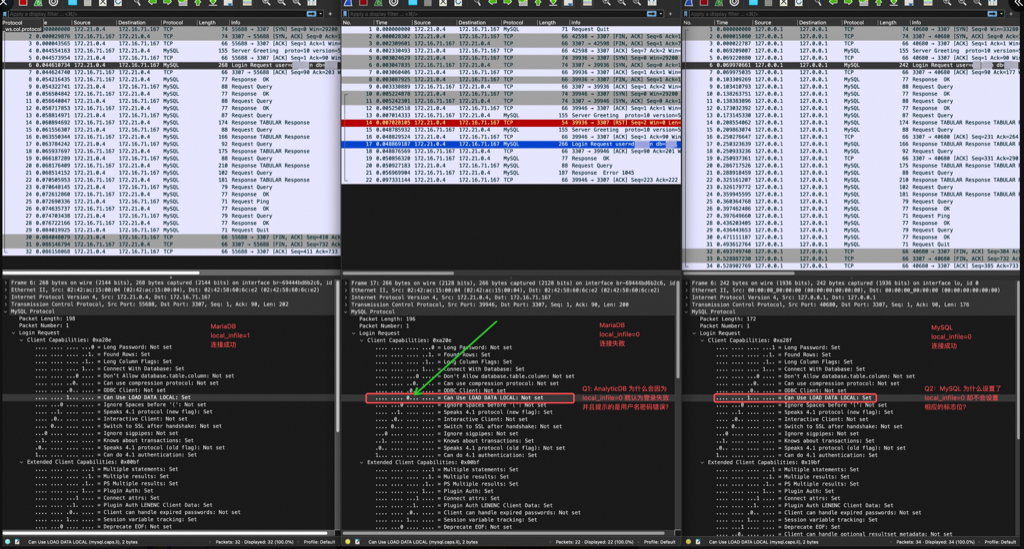Click the red stop capture icon in the right window
This screenshot has height=549, width=1024.
coord(705,4)
